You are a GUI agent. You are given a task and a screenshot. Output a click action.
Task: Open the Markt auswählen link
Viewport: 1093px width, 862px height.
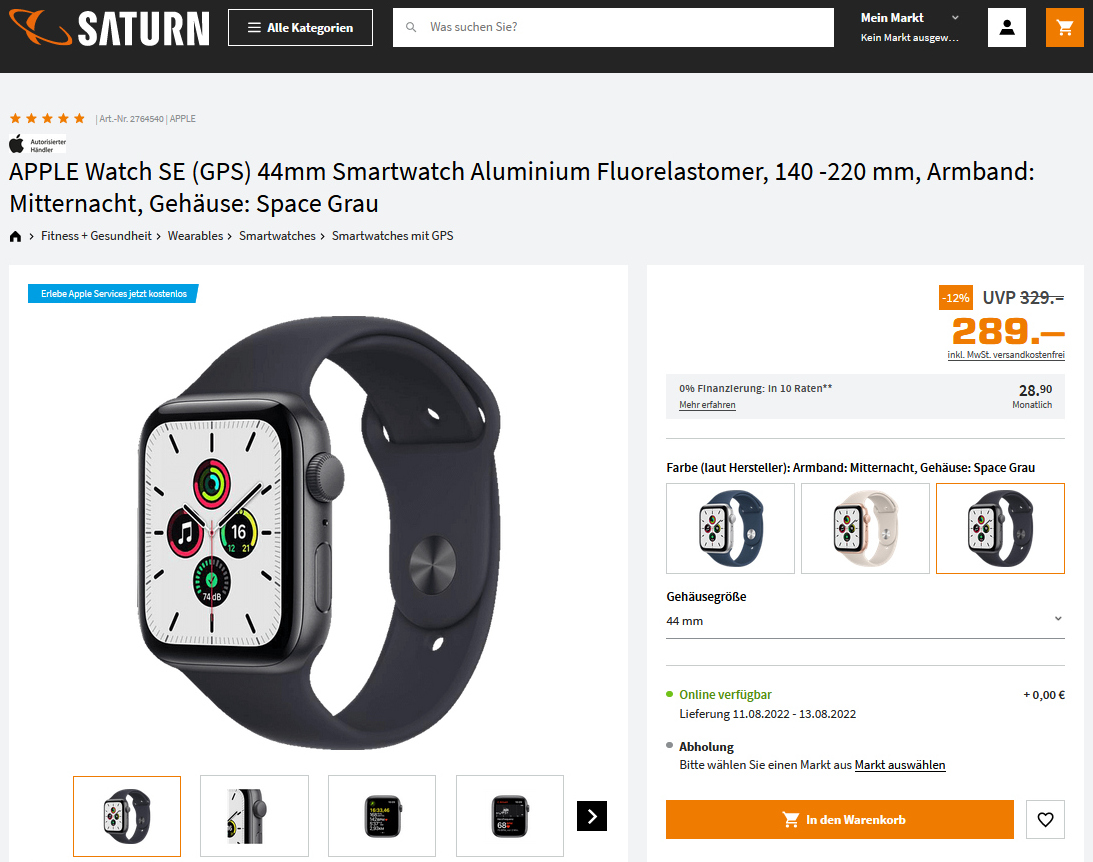pyautogui.click(x=900, y=765)
